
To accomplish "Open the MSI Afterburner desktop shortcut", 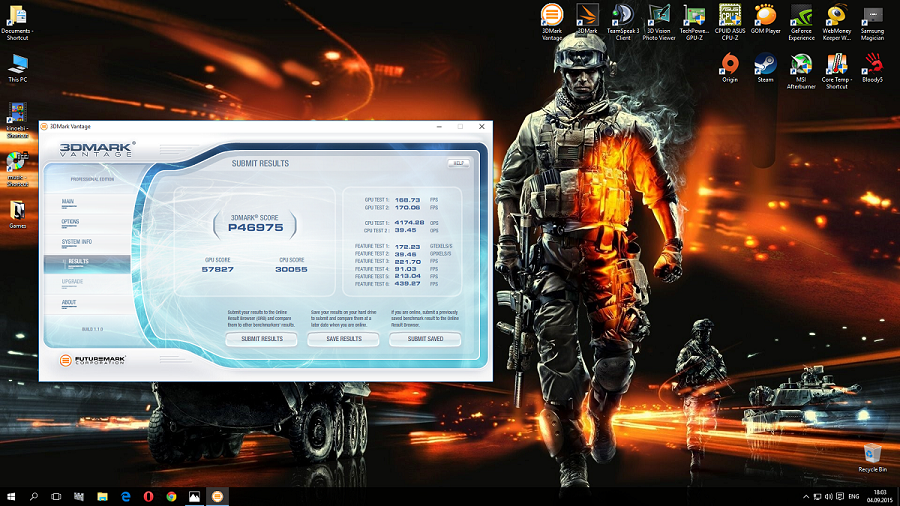I will (800, 65).
